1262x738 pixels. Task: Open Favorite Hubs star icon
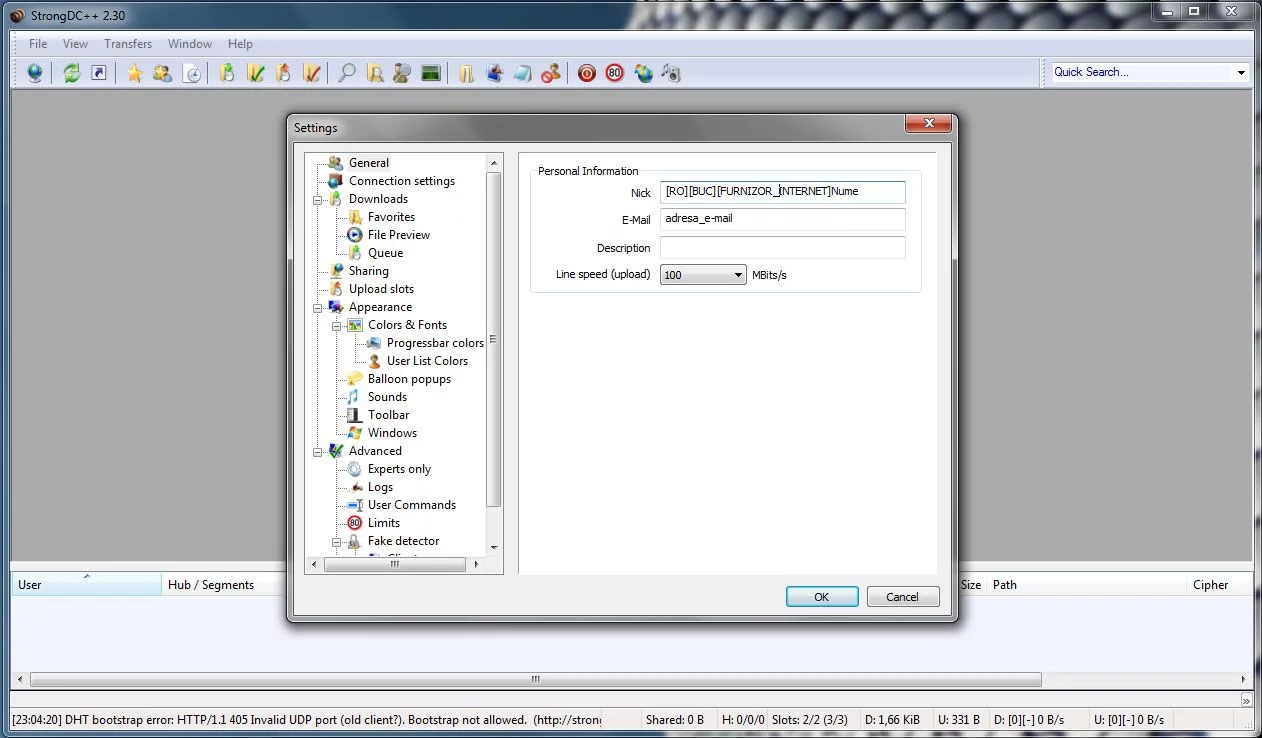tap(134, 73)
